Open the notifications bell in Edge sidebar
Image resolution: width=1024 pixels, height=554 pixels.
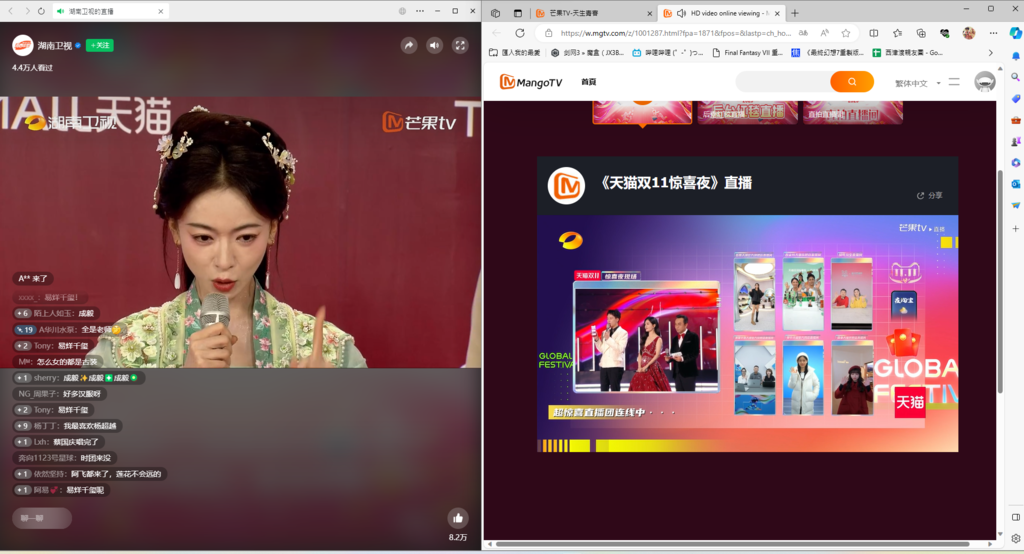(x=1016, y=56)
